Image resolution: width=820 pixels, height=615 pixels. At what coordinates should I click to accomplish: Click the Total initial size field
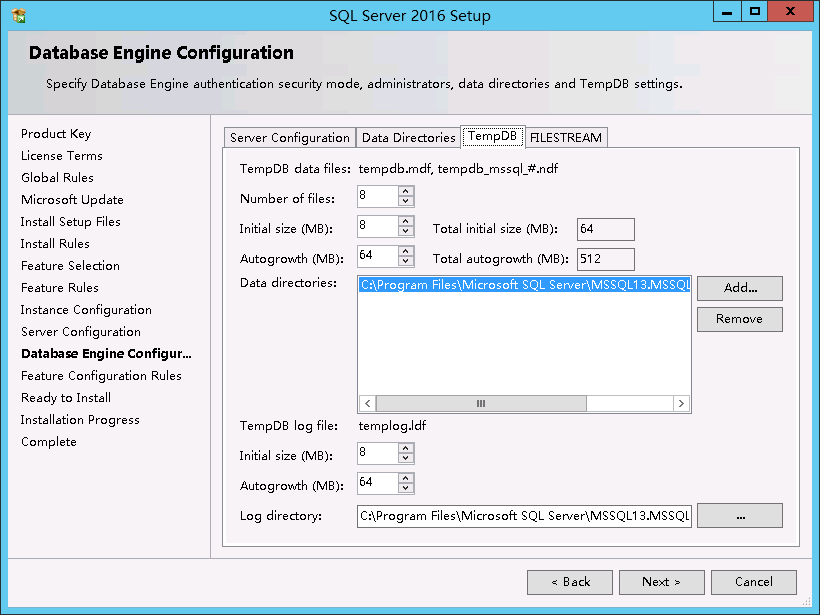tap(606, 230)
